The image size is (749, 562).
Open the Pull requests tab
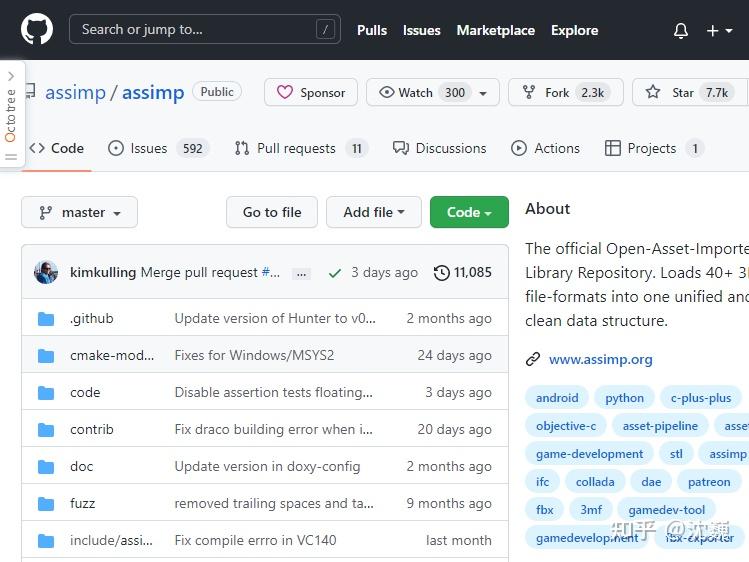click(x=296, y=148)
